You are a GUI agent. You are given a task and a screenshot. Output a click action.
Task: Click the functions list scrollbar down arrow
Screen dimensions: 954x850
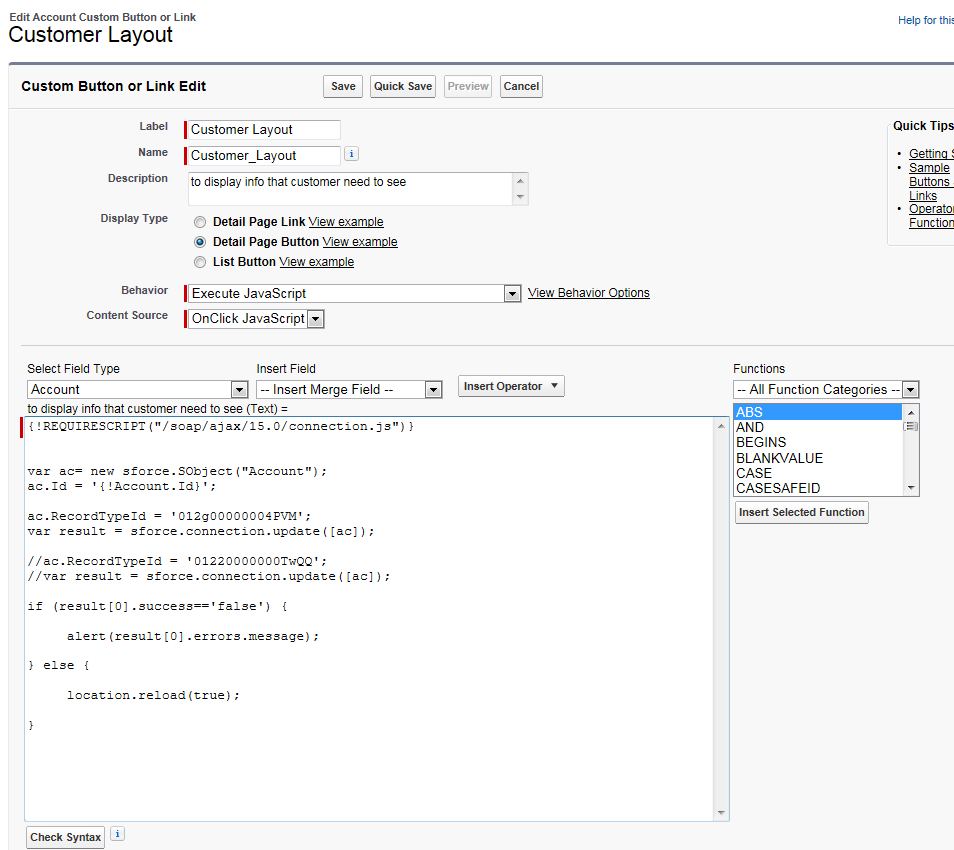[x=910, y=488]
